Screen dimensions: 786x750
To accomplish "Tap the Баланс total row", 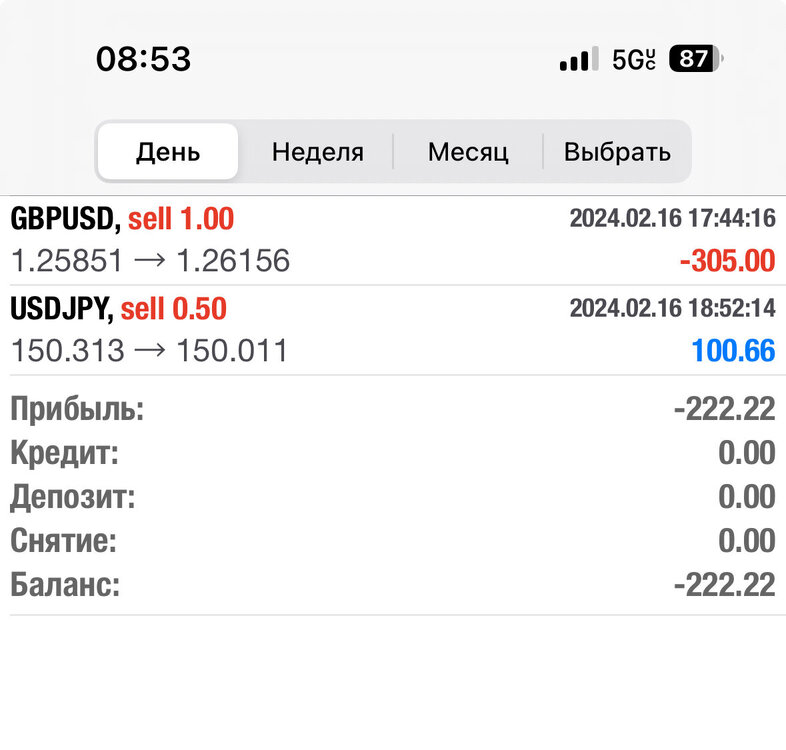I will coord(393,585).
